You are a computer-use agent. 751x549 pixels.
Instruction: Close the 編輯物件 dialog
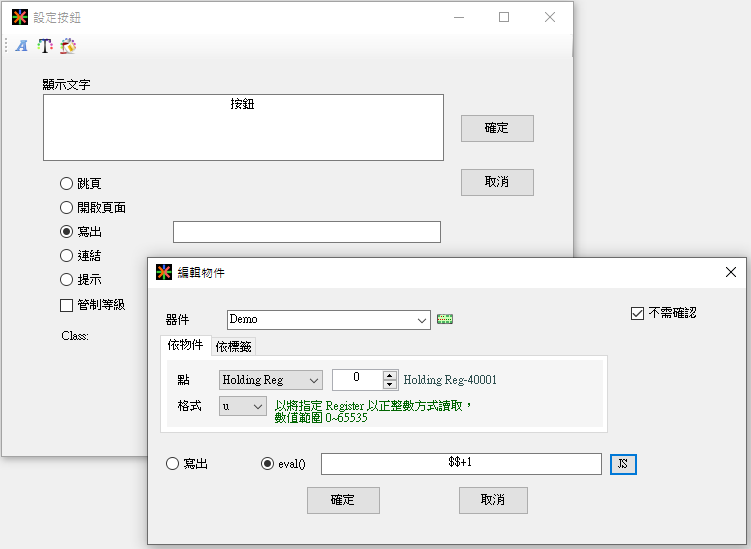tap(731, 272)
